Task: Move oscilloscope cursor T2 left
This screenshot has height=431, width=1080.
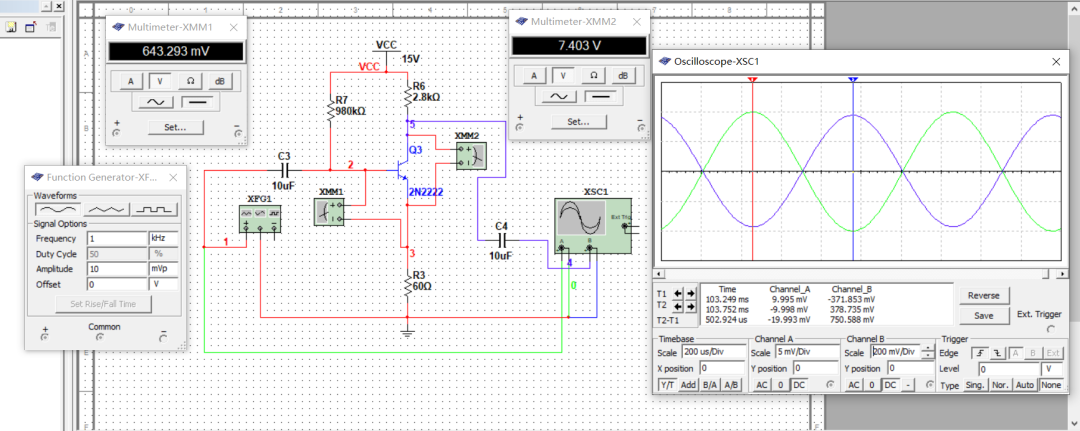Action: [677, 306]
